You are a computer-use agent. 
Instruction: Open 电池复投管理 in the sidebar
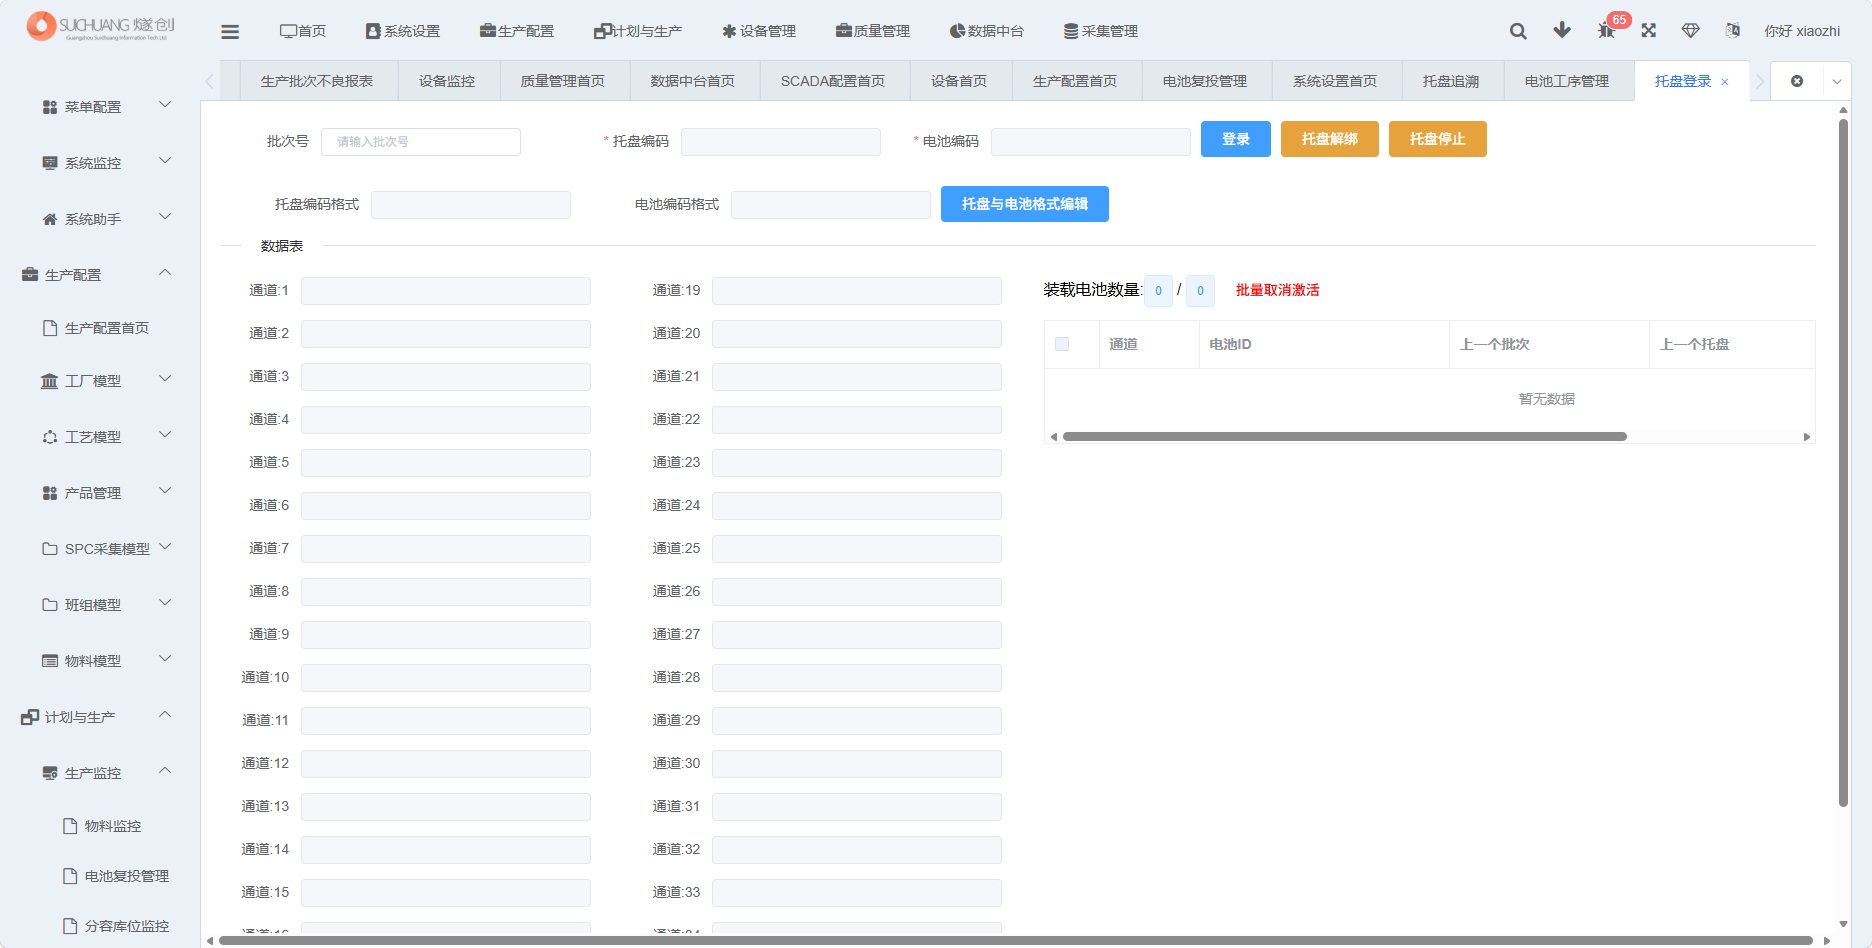(x=116, y=876)
